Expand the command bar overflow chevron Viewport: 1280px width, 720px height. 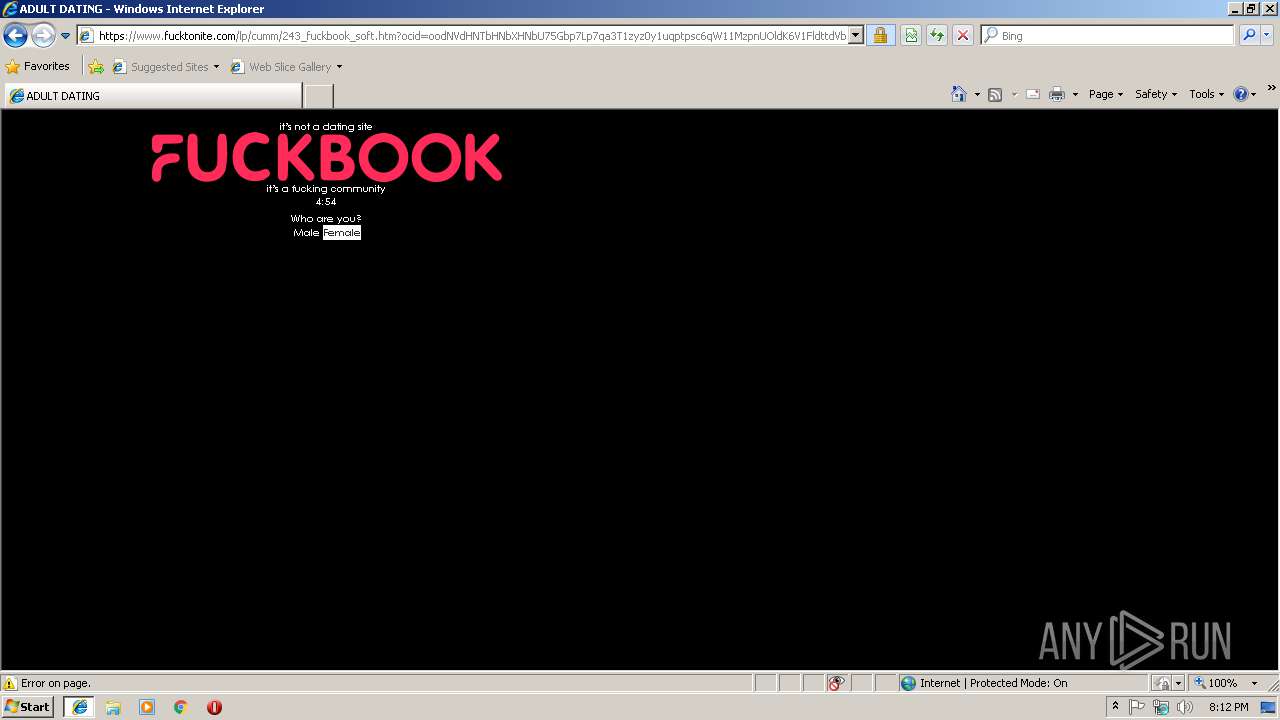click(x=1271, y=89)
